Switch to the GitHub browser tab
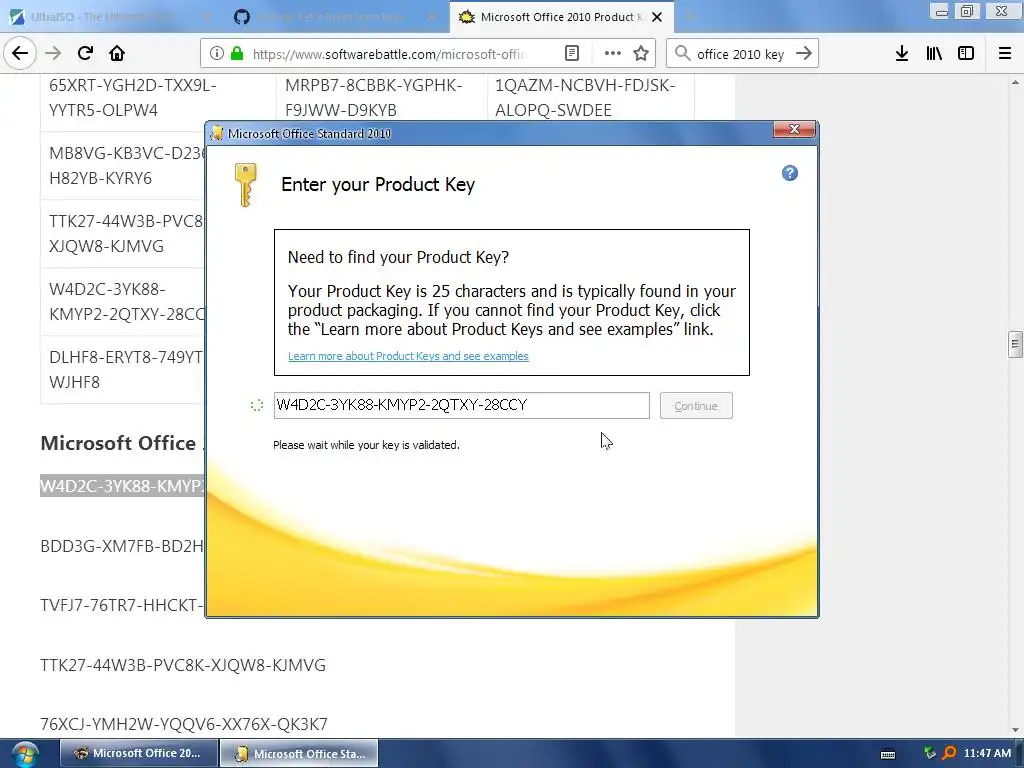This screenshot has height=768, width=1024. [334, 17]
